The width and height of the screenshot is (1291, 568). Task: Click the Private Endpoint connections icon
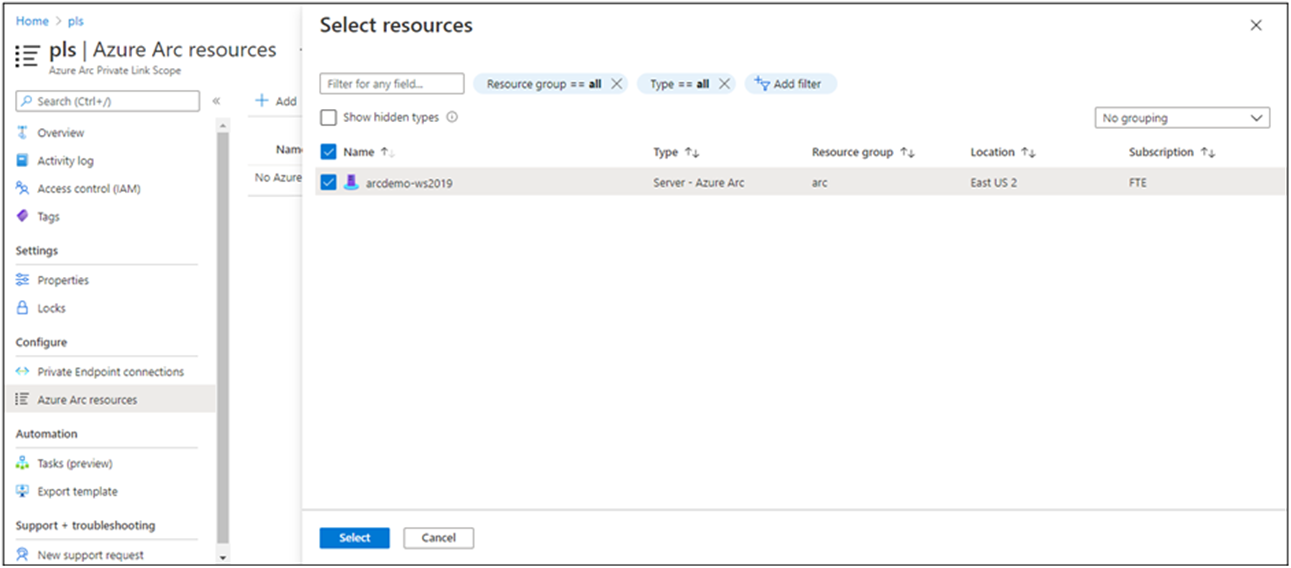pos(23,372)
